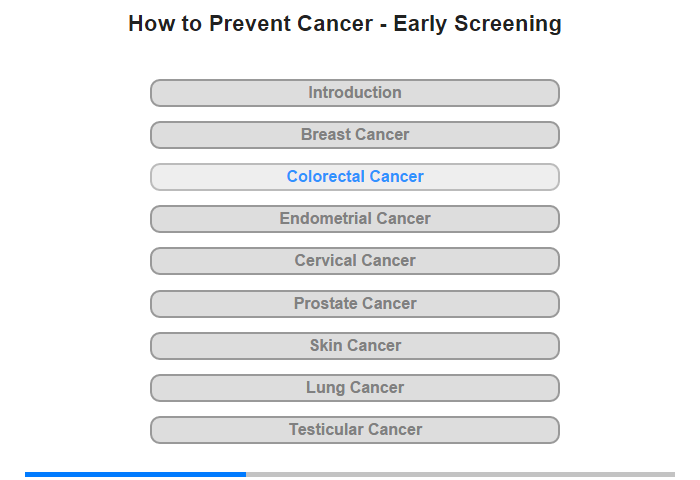Select the Breast Cancer button
700x480 pixels.
(355, 135)
